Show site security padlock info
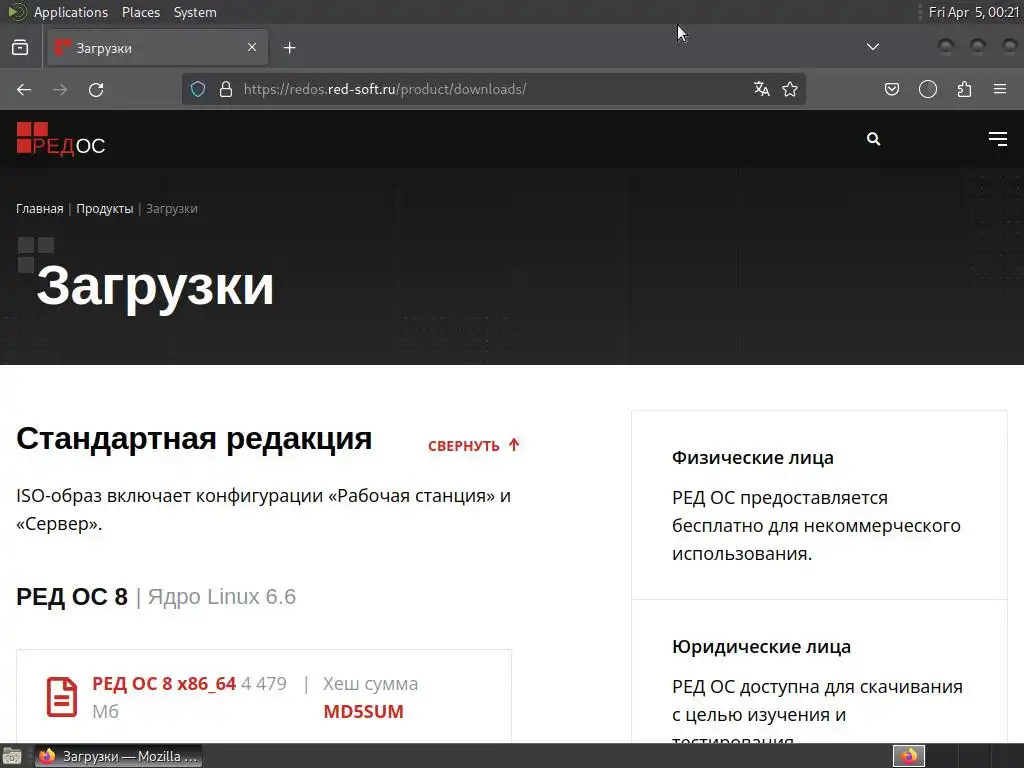The width and height of the screenshot is (1024, 768). click(226, 89)
